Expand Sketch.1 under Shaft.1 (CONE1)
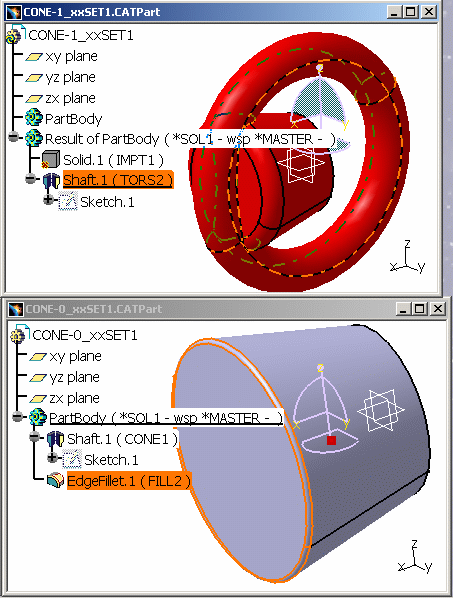 (x=52, y=457)
